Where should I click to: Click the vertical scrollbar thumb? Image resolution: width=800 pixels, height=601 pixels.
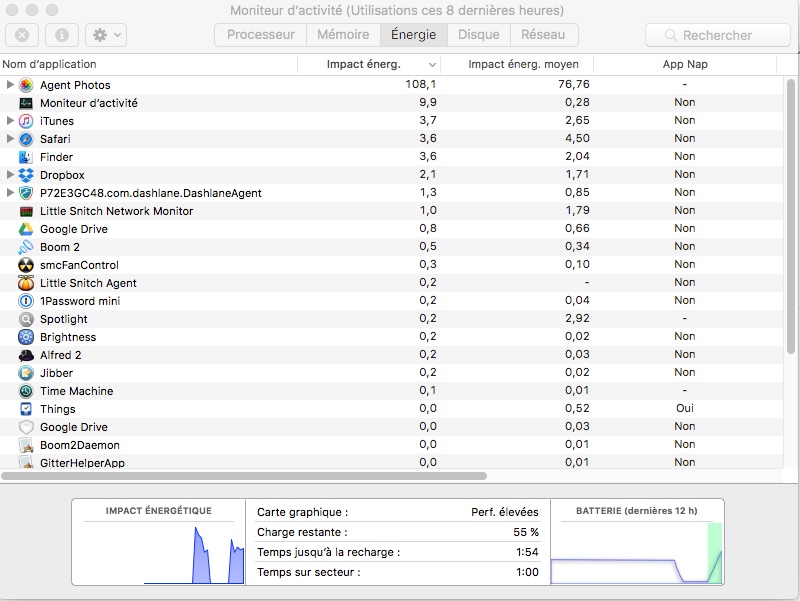click(x=790, y=216)
